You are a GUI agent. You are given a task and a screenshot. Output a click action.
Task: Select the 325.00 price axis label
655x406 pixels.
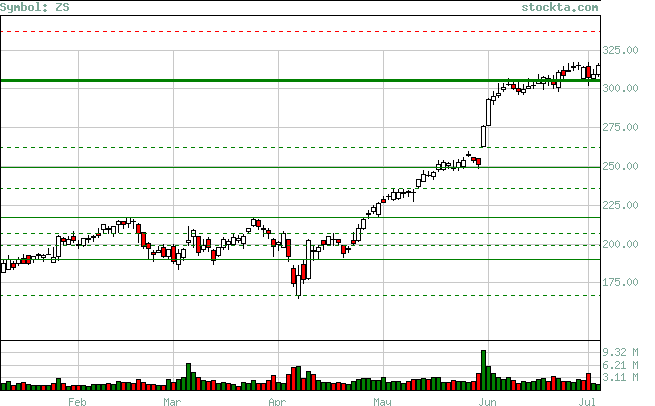click(620, 50)
